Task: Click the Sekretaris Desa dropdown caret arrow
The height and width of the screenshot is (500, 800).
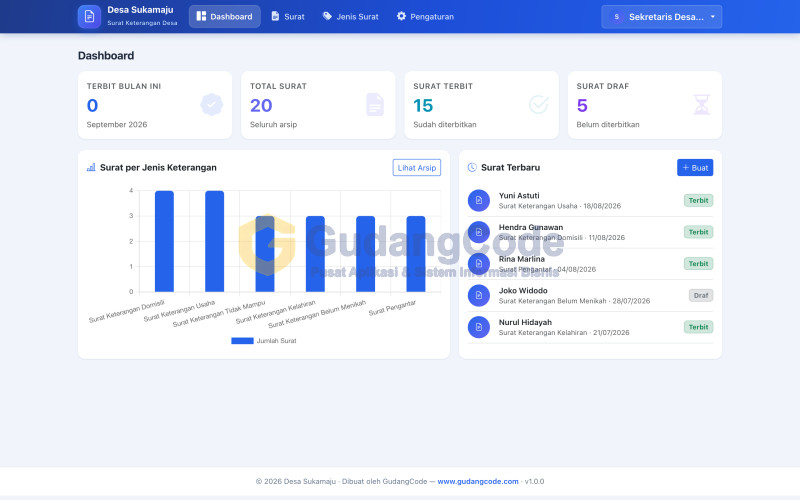Action: point(713,17)
